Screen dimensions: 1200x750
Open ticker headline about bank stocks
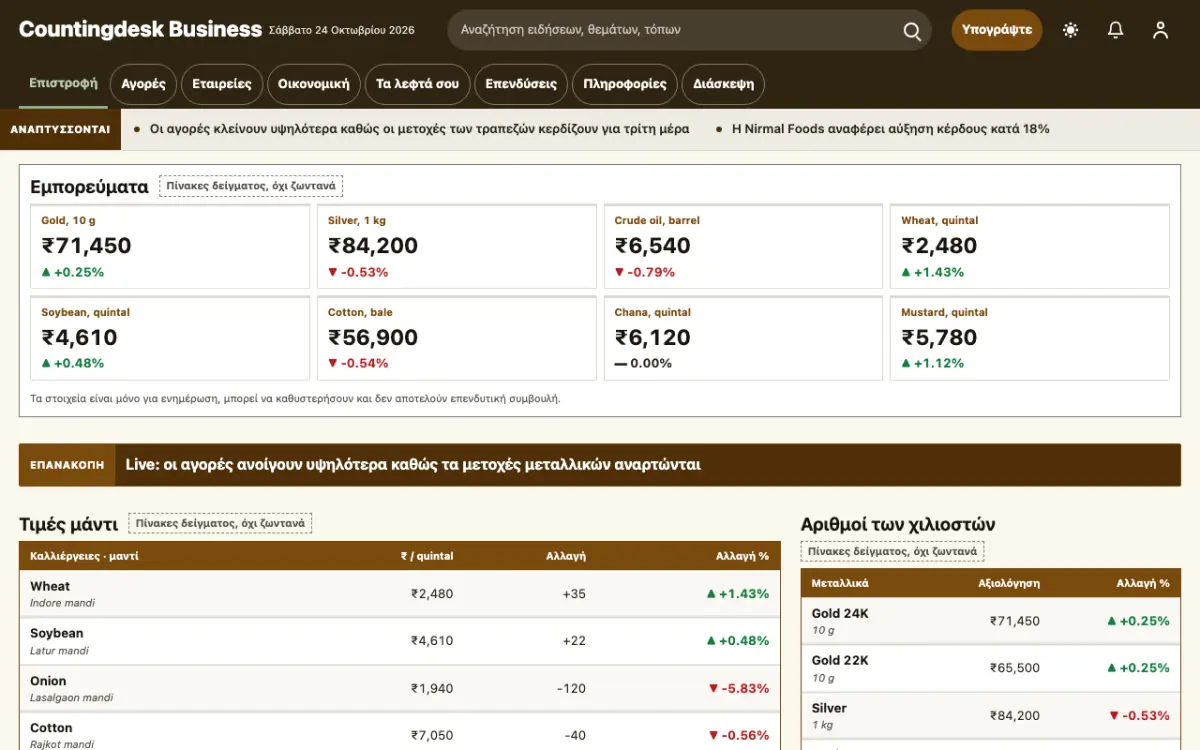click(419, 129)
